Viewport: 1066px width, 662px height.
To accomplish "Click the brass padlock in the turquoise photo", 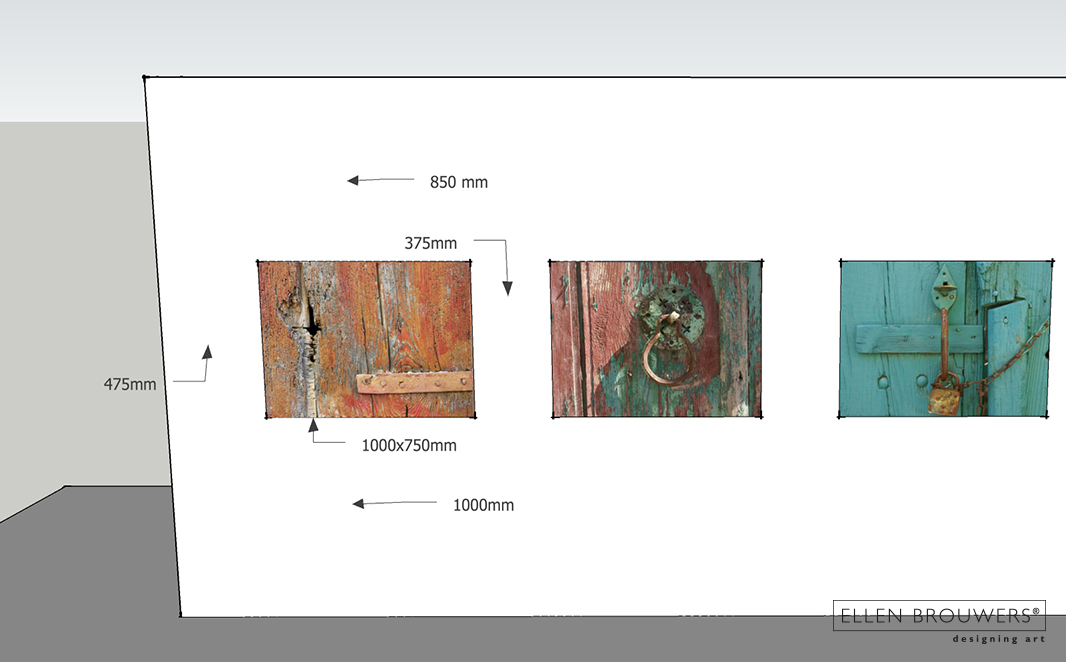I will tap(944, 399).
